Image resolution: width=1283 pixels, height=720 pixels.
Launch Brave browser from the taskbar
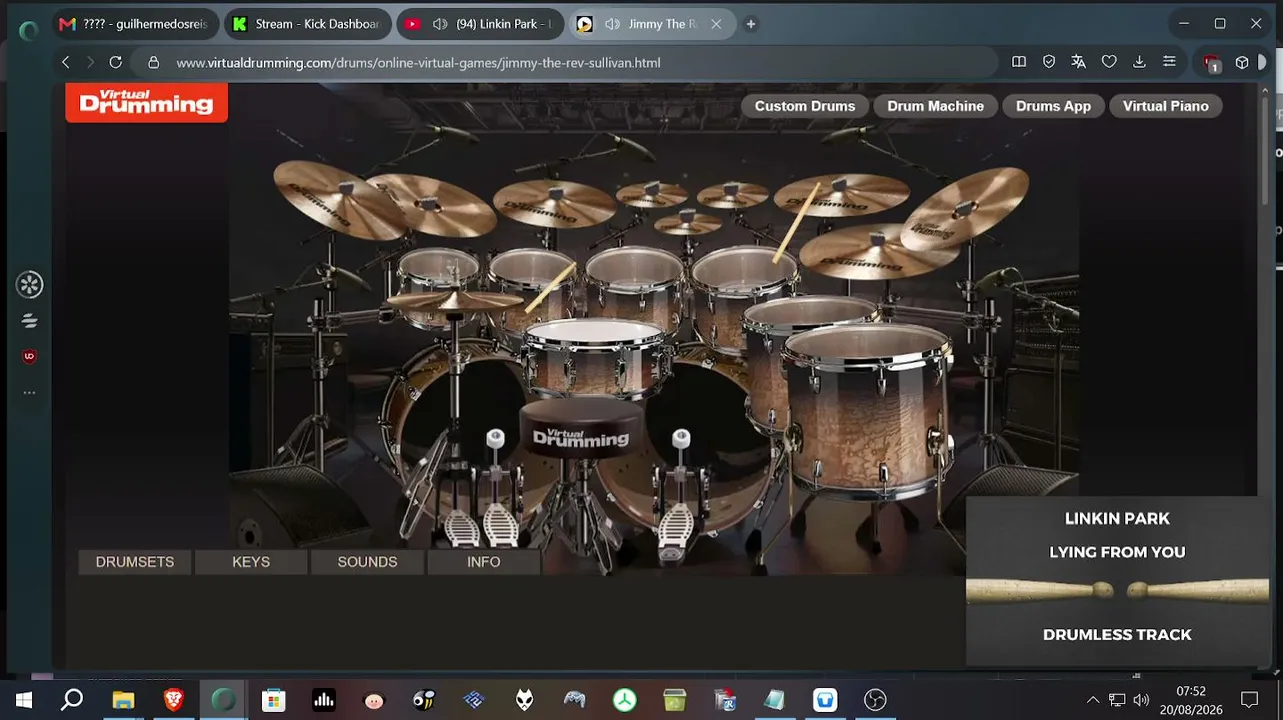[174, 700]
